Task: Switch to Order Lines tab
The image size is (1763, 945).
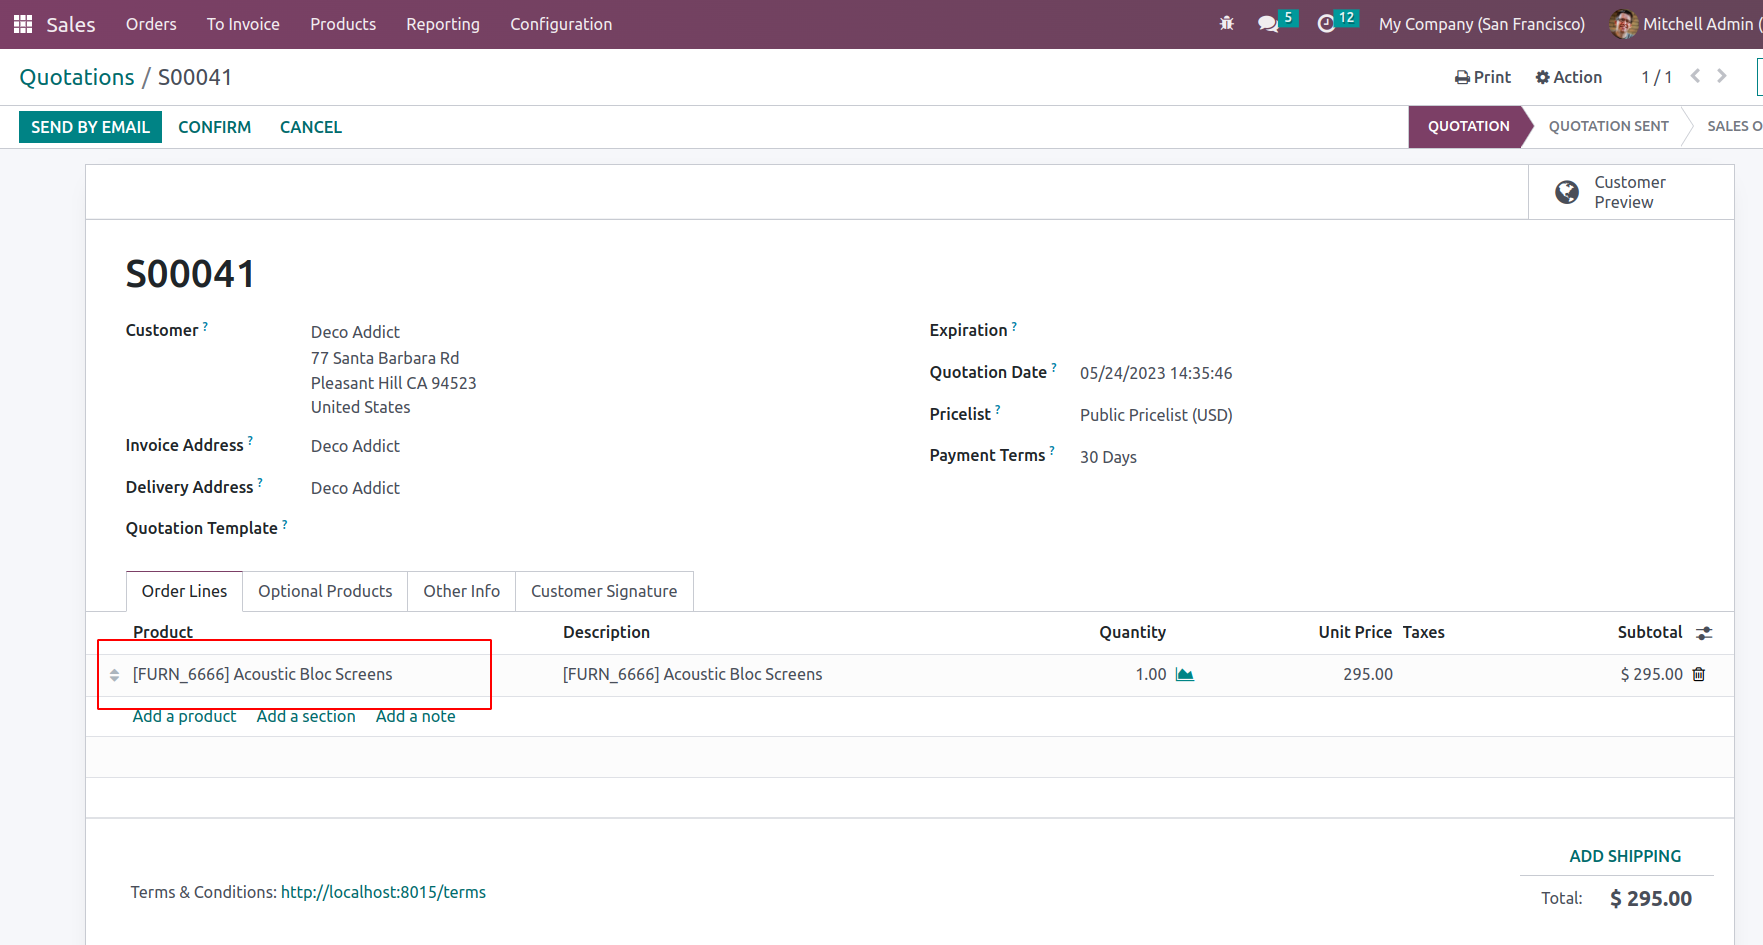Action: (185, 591)
